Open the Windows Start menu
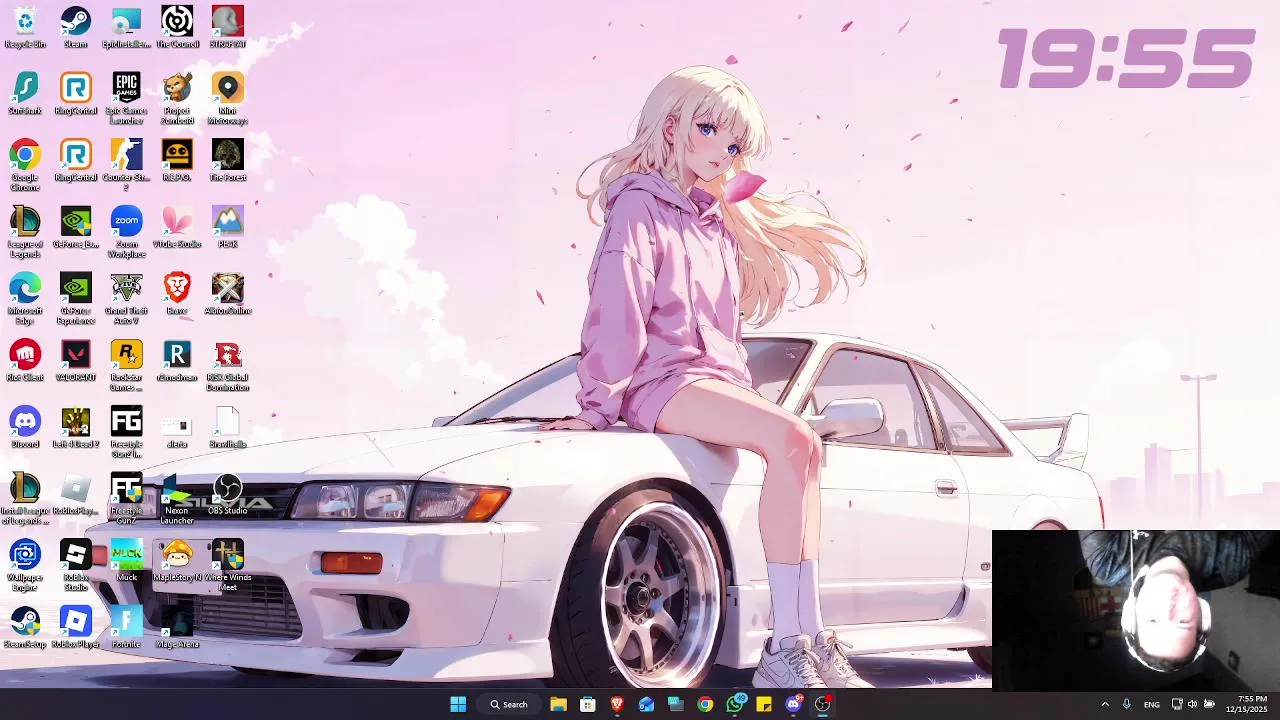This screenshot has width=1280, height=720. click(x=458, y=704)
